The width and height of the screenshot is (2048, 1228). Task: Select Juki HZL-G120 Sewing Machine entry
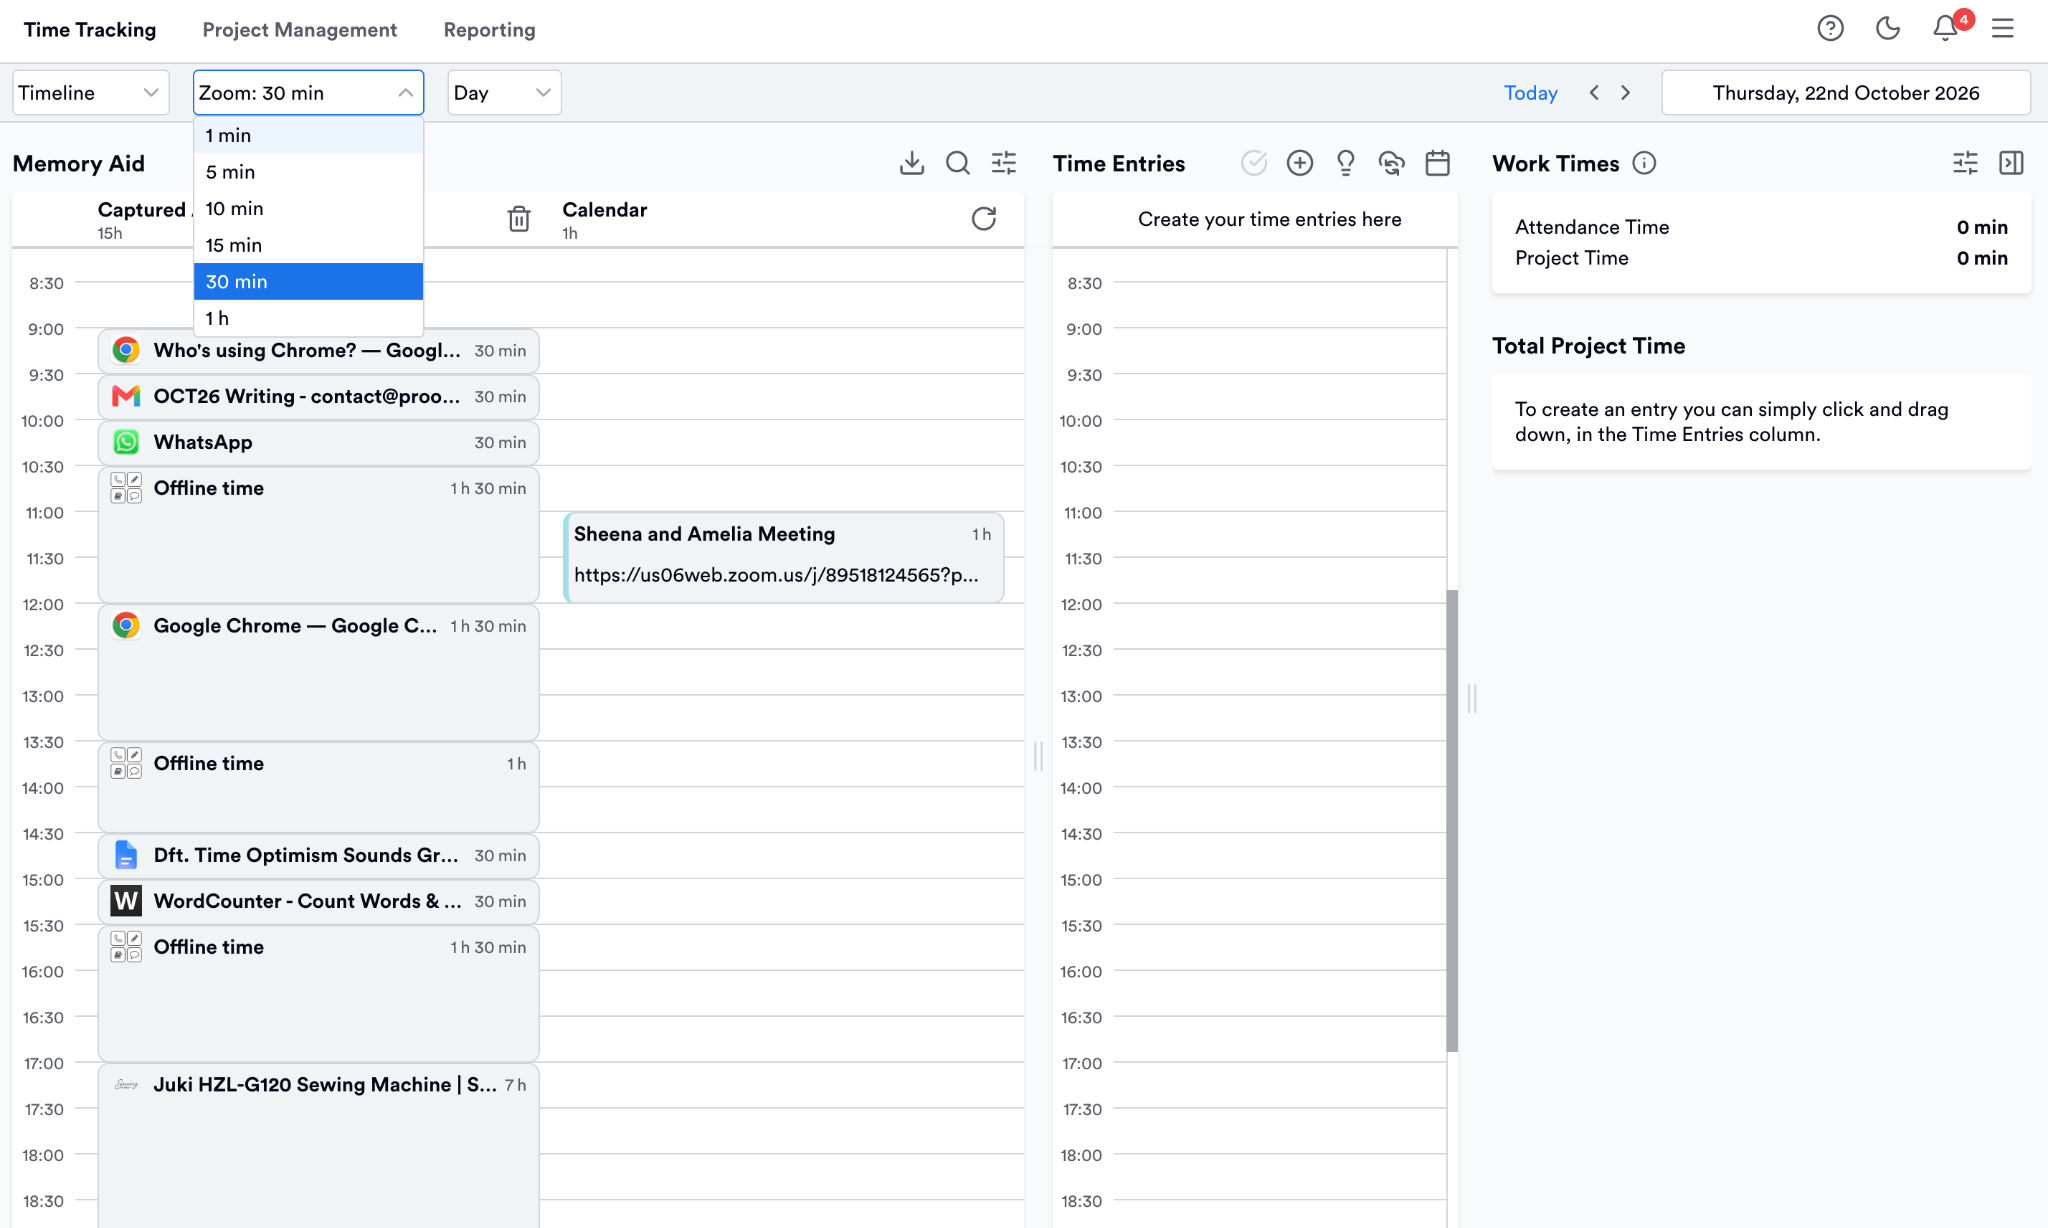pyautogui.click(x=318, y=1145)
